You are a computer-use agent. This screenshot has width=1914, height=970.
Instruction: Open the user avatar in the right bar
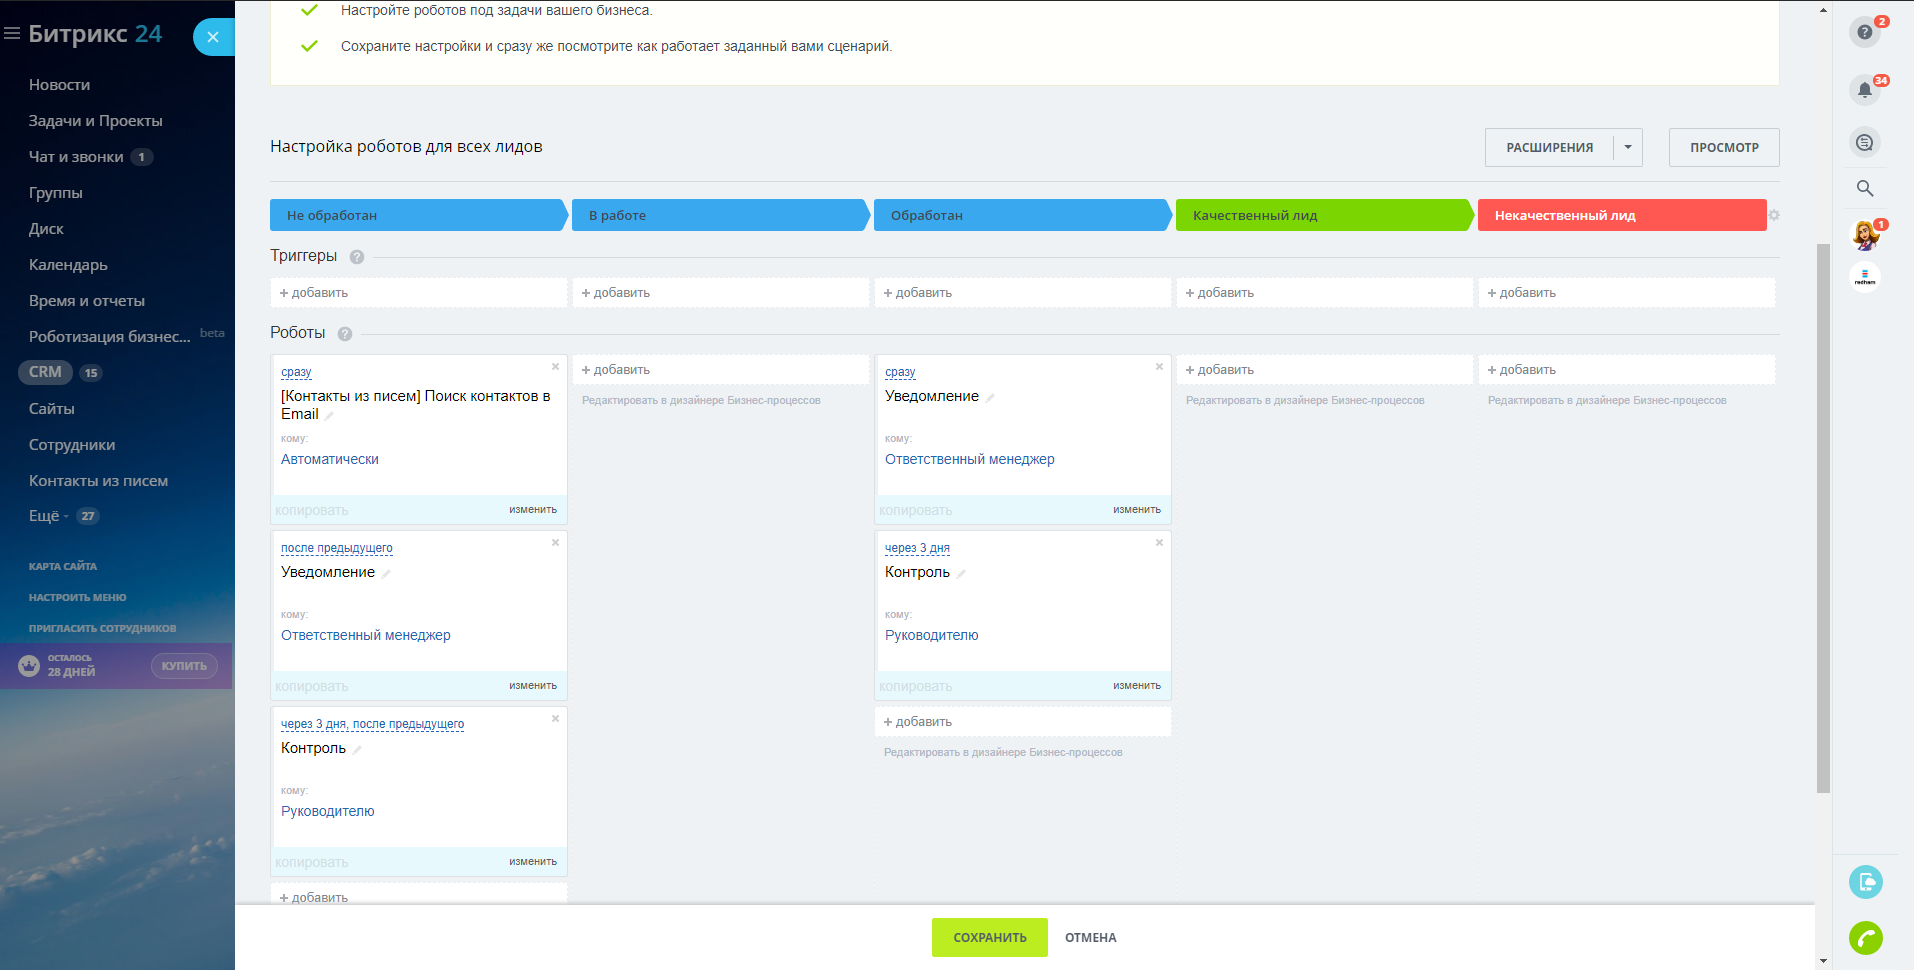click(x=1865, y=235)
